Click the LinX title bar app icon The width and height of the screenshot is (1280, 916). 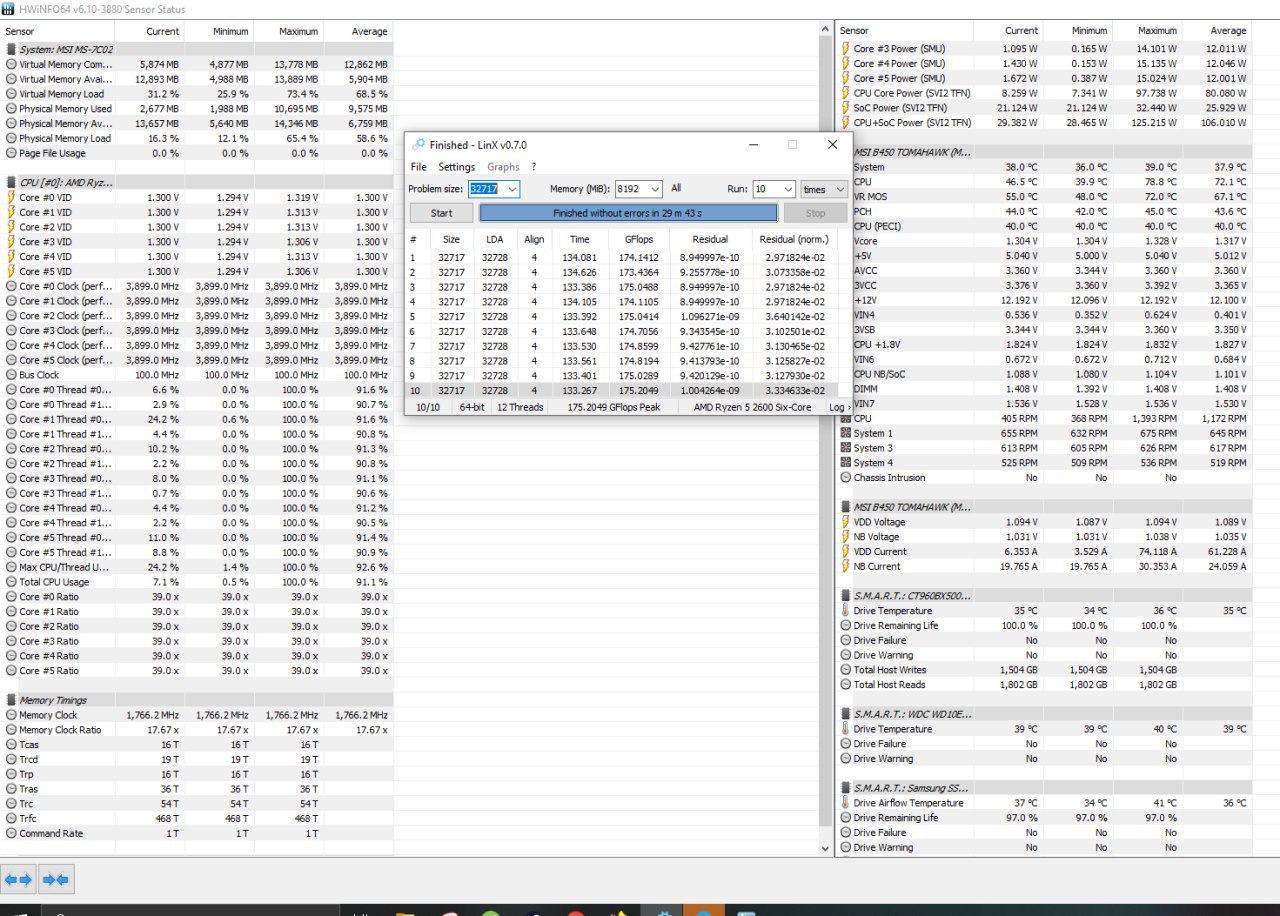click(x=418, y=145)
